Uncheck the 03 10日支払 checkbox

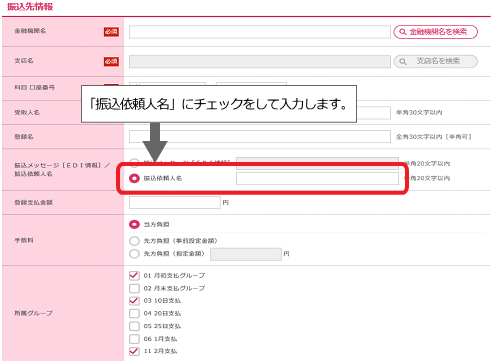134,301
